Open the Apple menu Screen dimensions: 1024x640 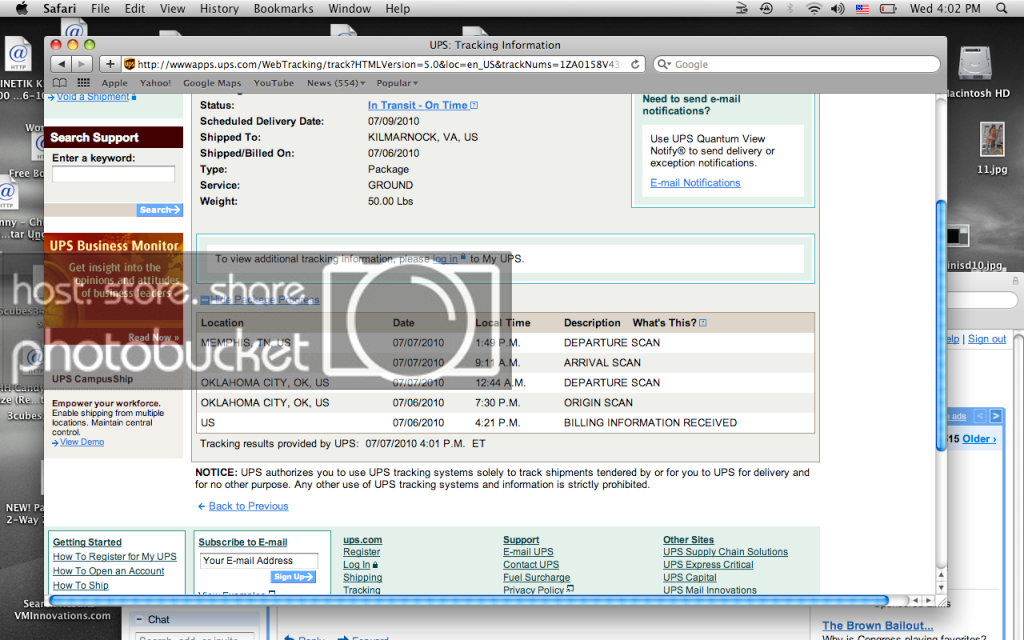[22, 8]
